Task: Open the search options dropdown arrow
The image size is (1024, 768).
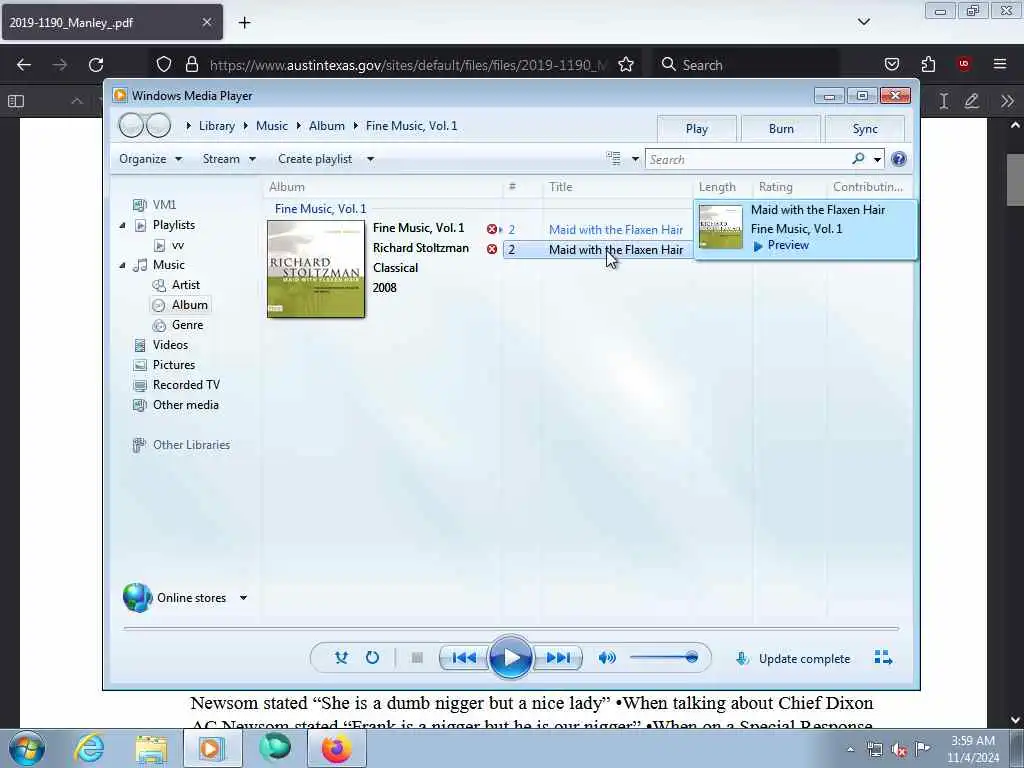Action: [877, 159]
